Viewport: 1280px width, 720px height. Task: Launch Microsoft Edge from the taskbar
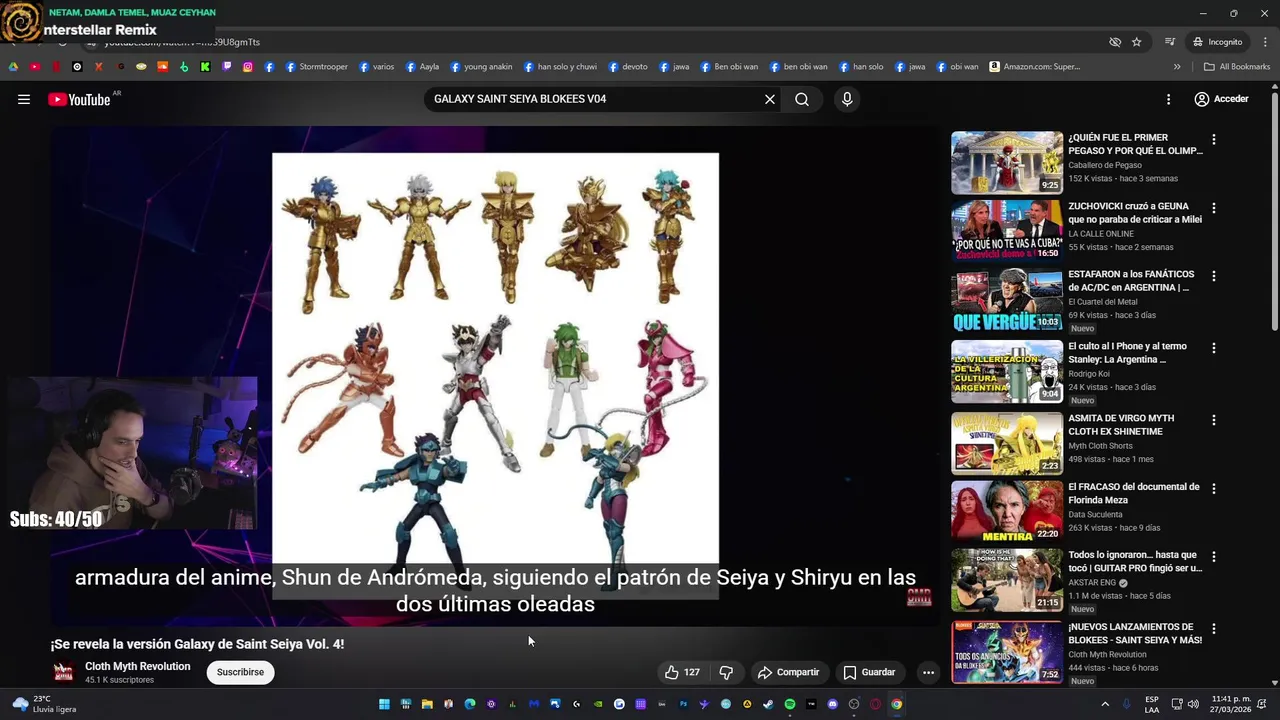coord(470,704)
